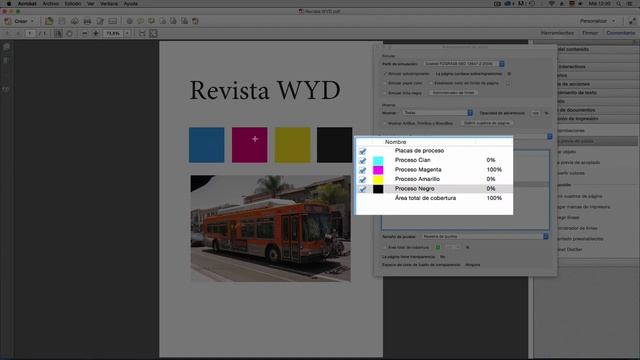
Task: Print the document with the printer icon
Action: pyautogui.click(x=87, y=21)
